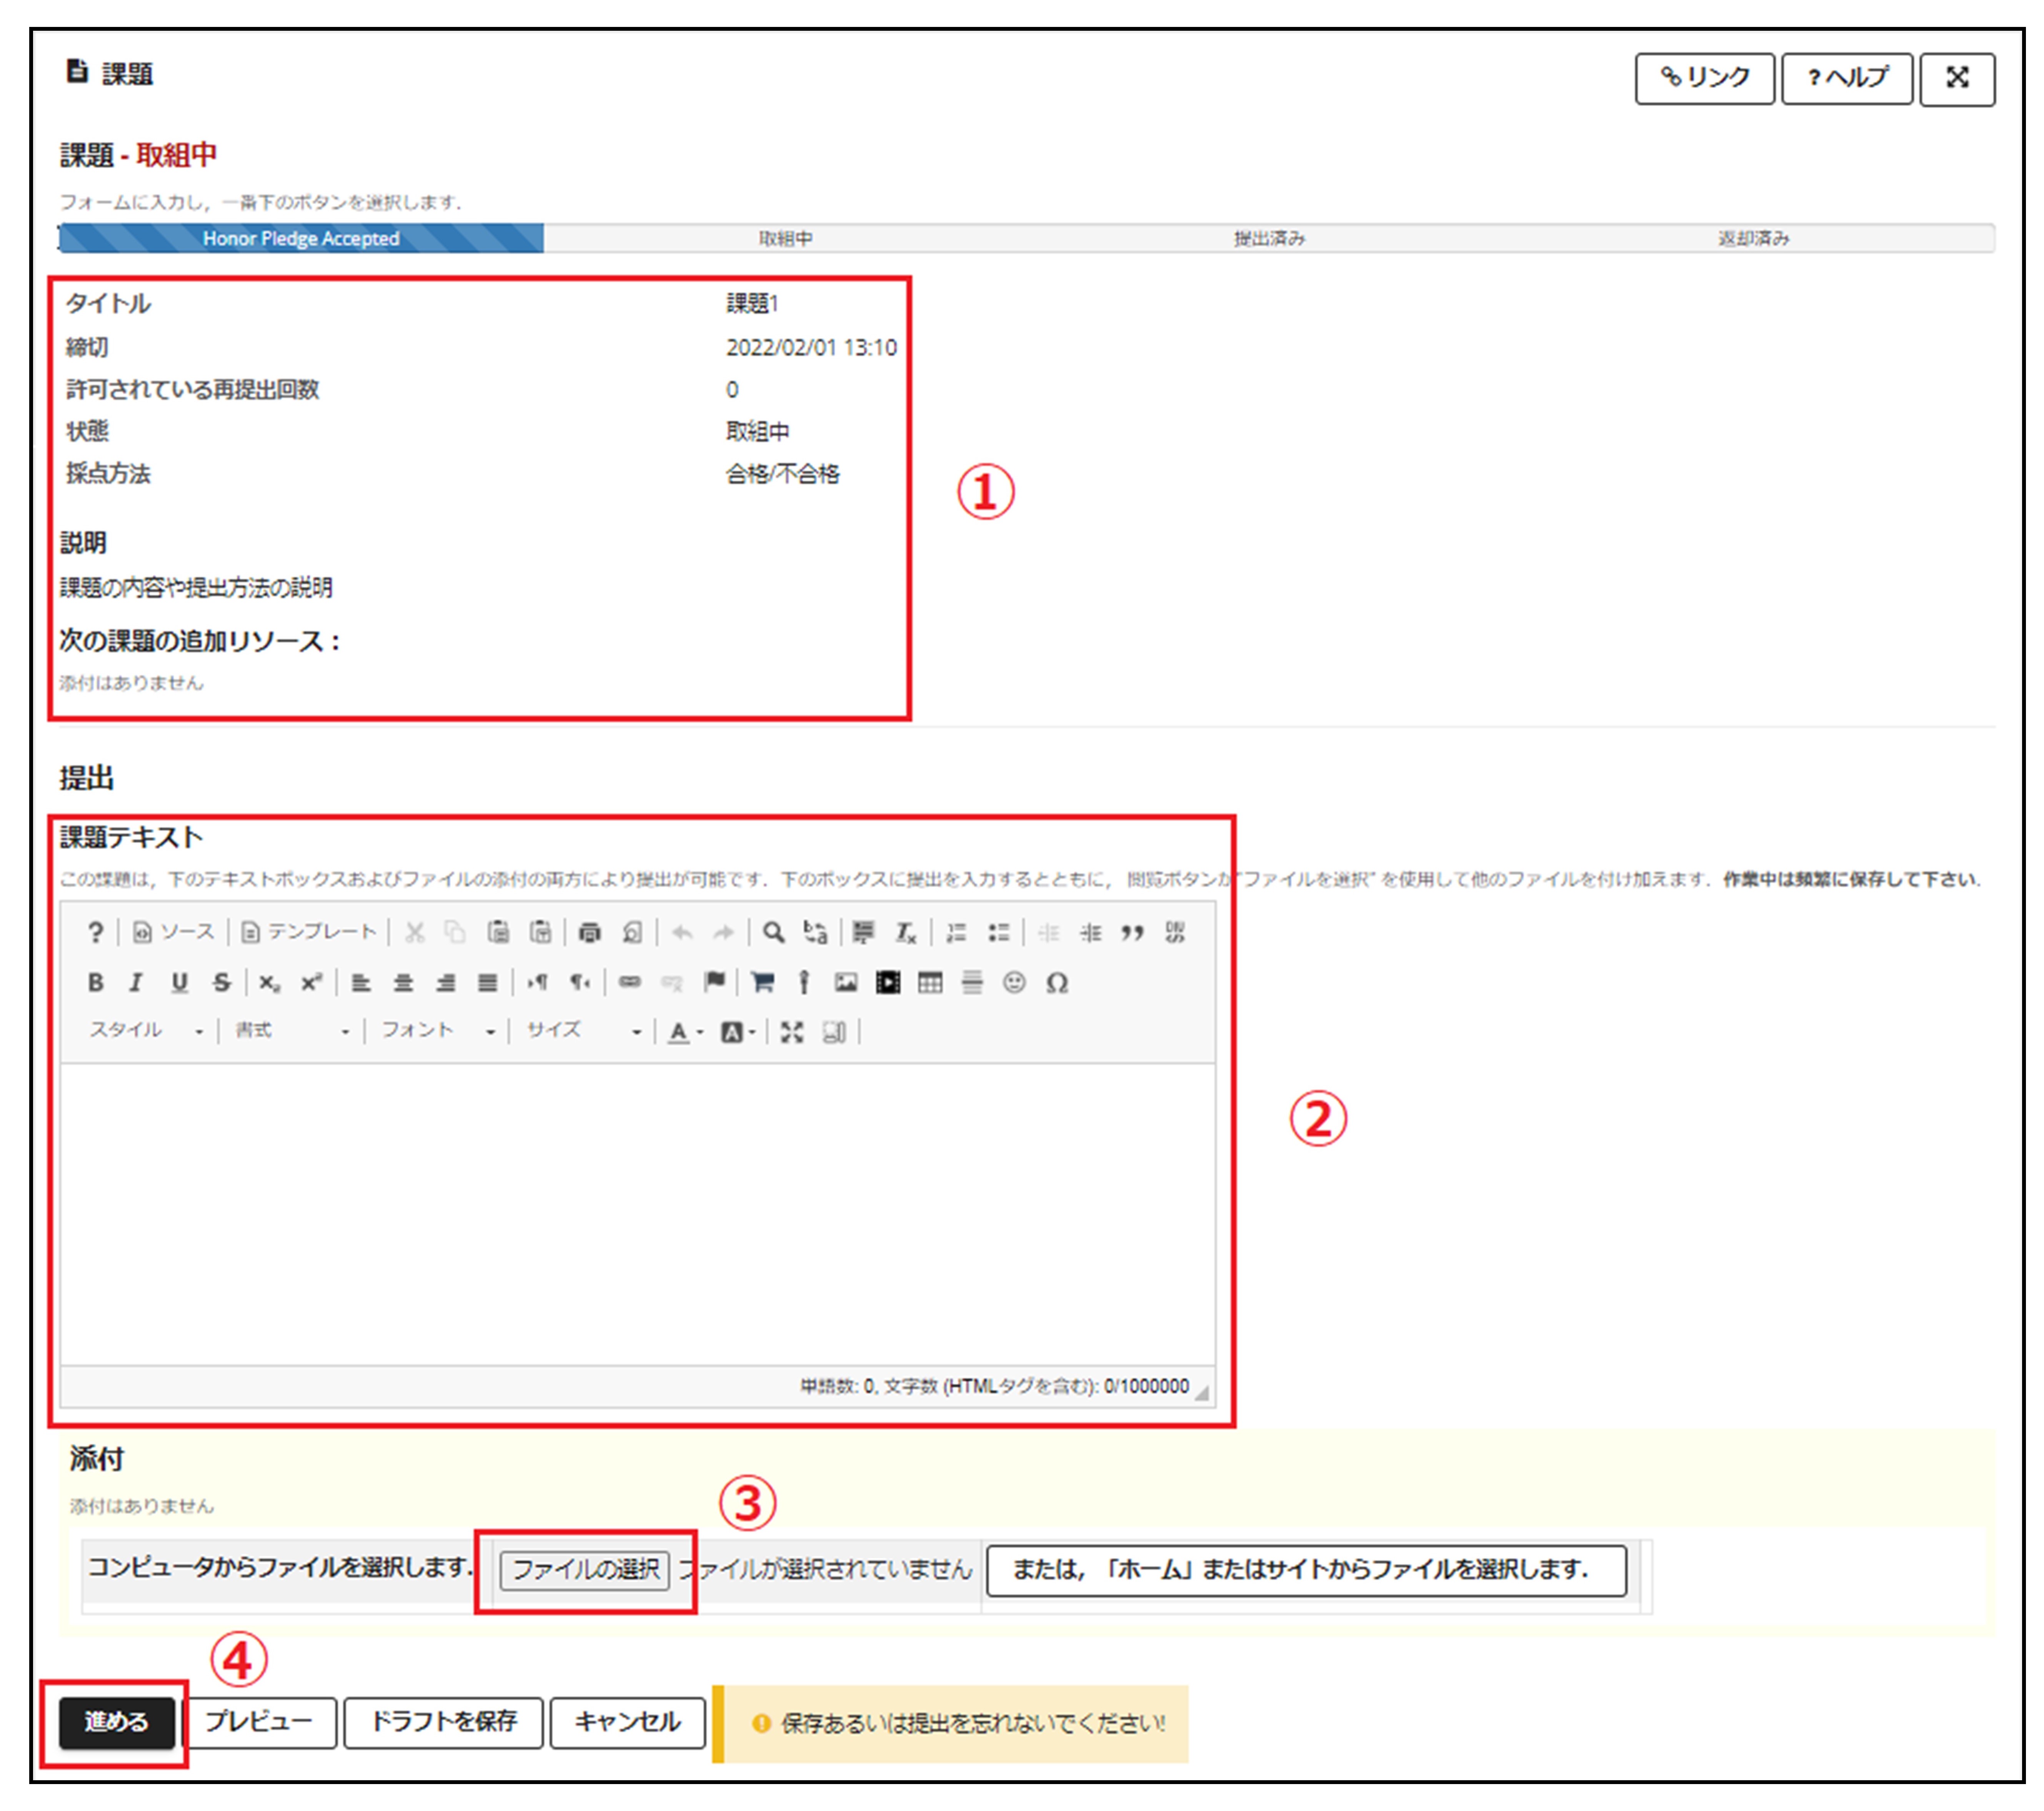The width and height of the screenshot is (2044, 1811).
Task: Click the insert link icon
Action: tap(629, 982)
